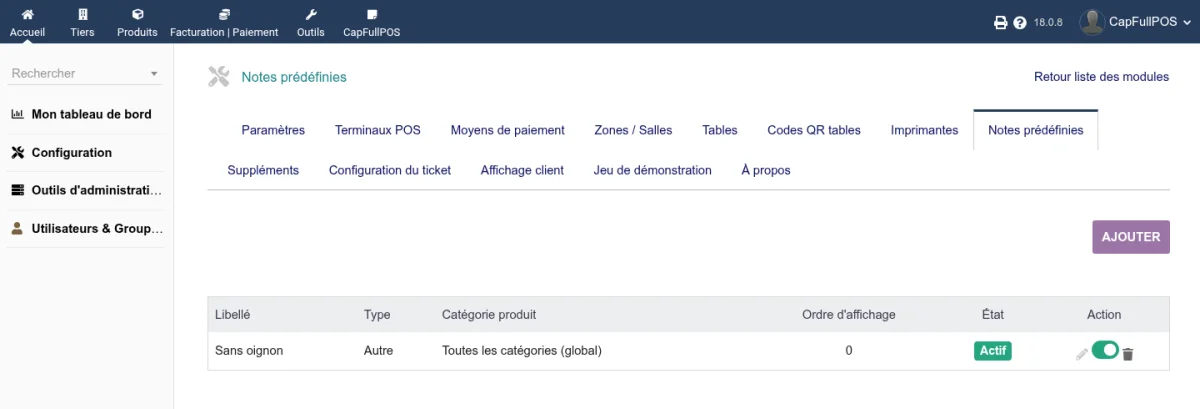The height and width of the screenshot is (409, 1200).
Task: Switch to the Affichage client tab
Action: [522, 170]
